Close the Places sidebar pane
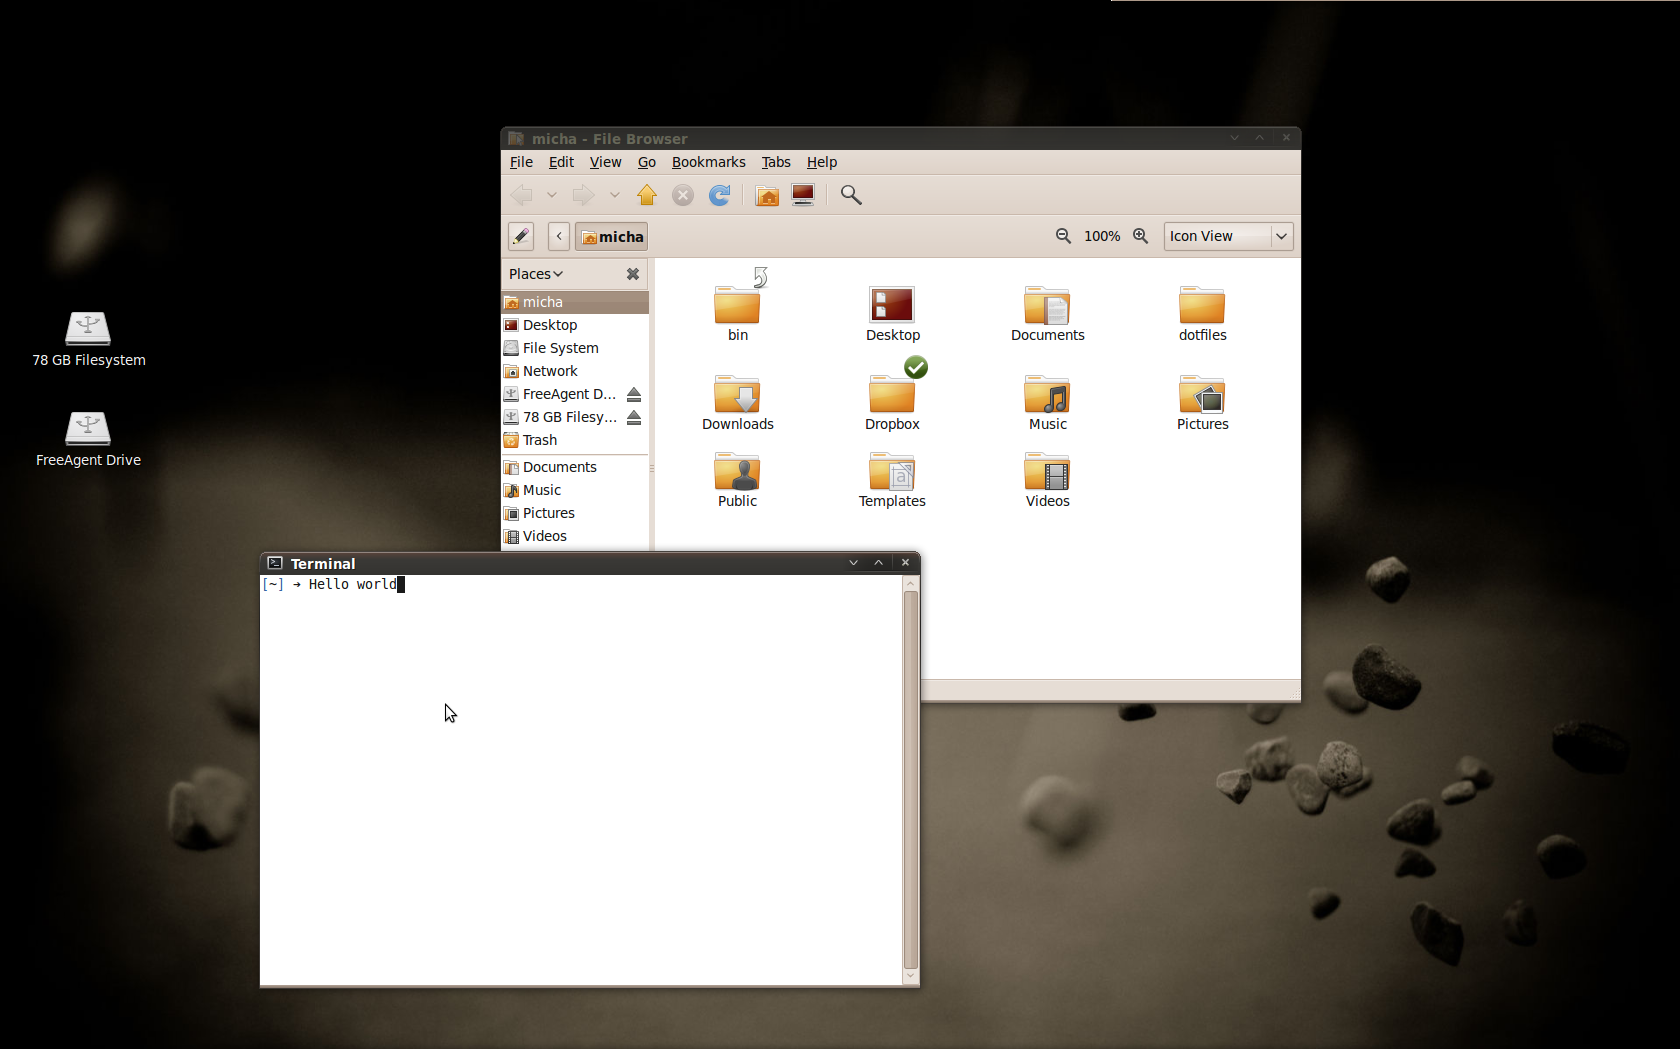The image size is (1680, 1050). [633, 274]
